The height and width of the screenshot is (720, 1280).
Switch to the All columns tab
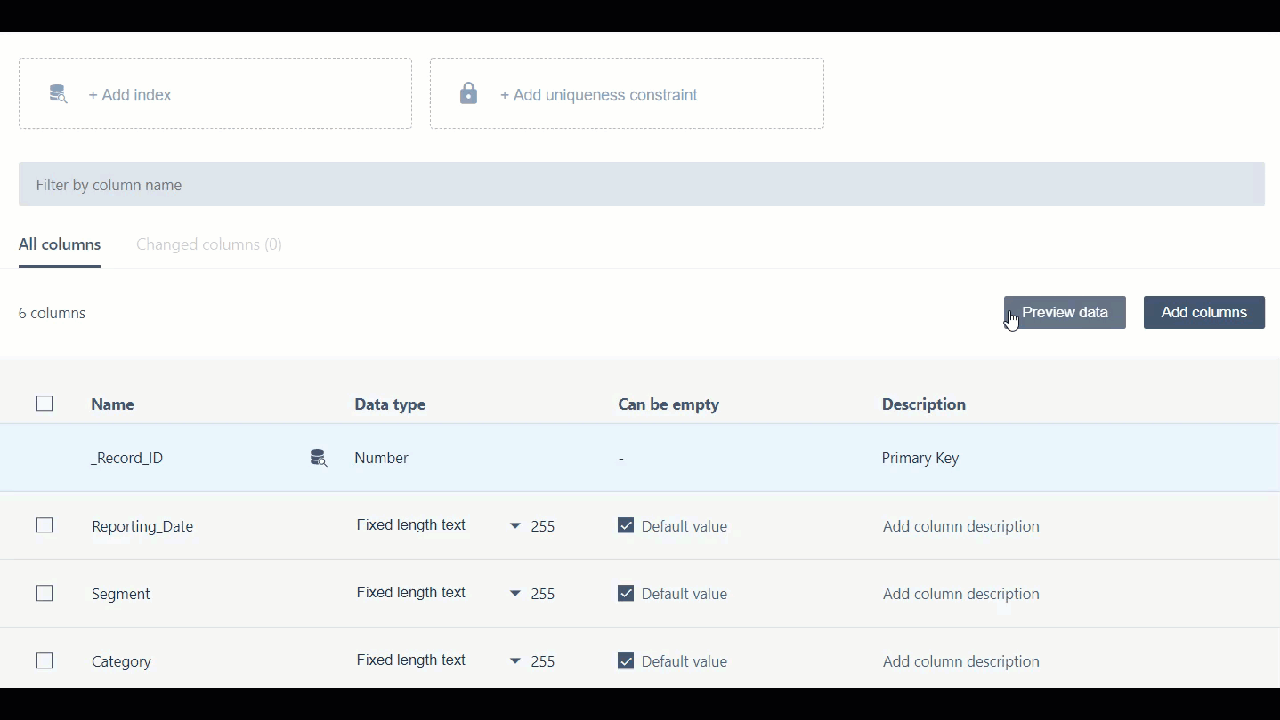pos(60,244)
